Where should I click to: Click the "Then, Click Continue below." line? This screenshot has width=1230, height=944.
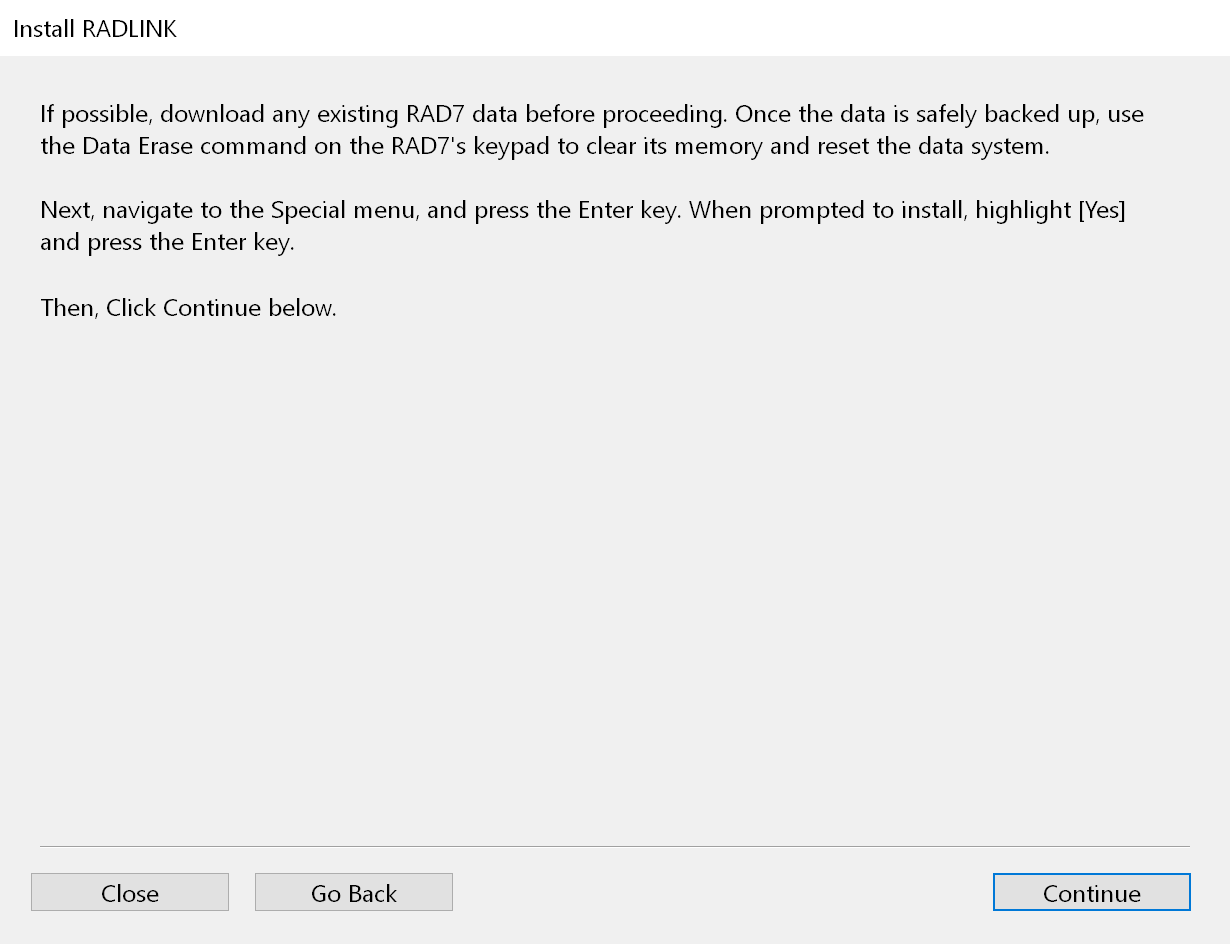click(x=188, y=308)
